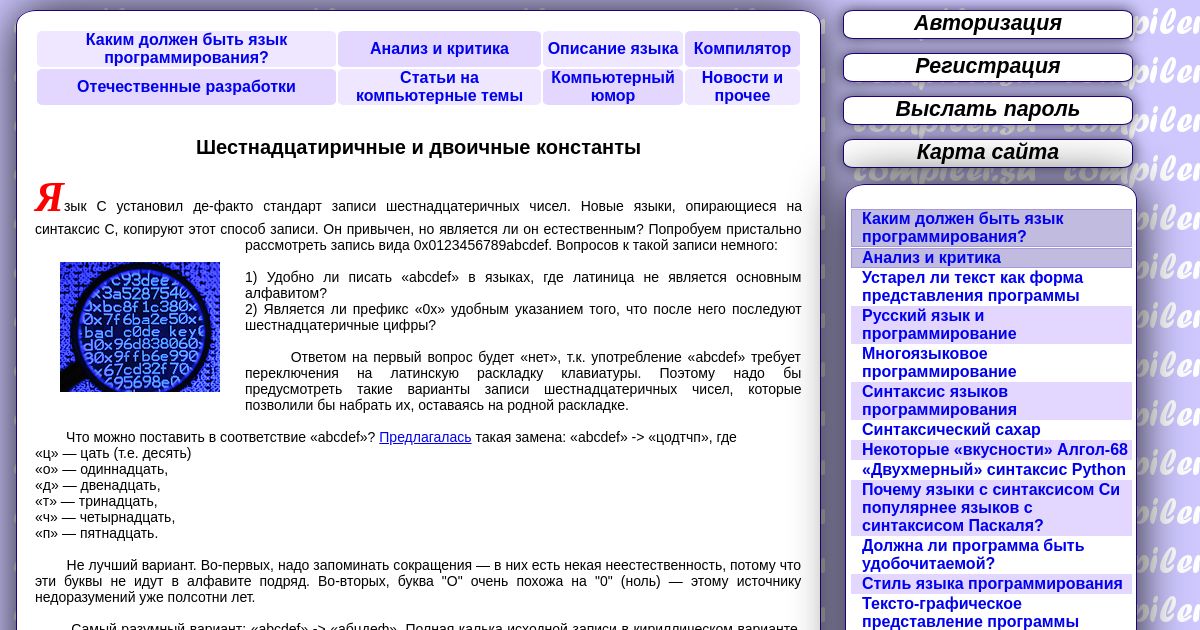Click «Выслать пароль» button
This screenshot has height=630, width=1200.
click(988, 110)
